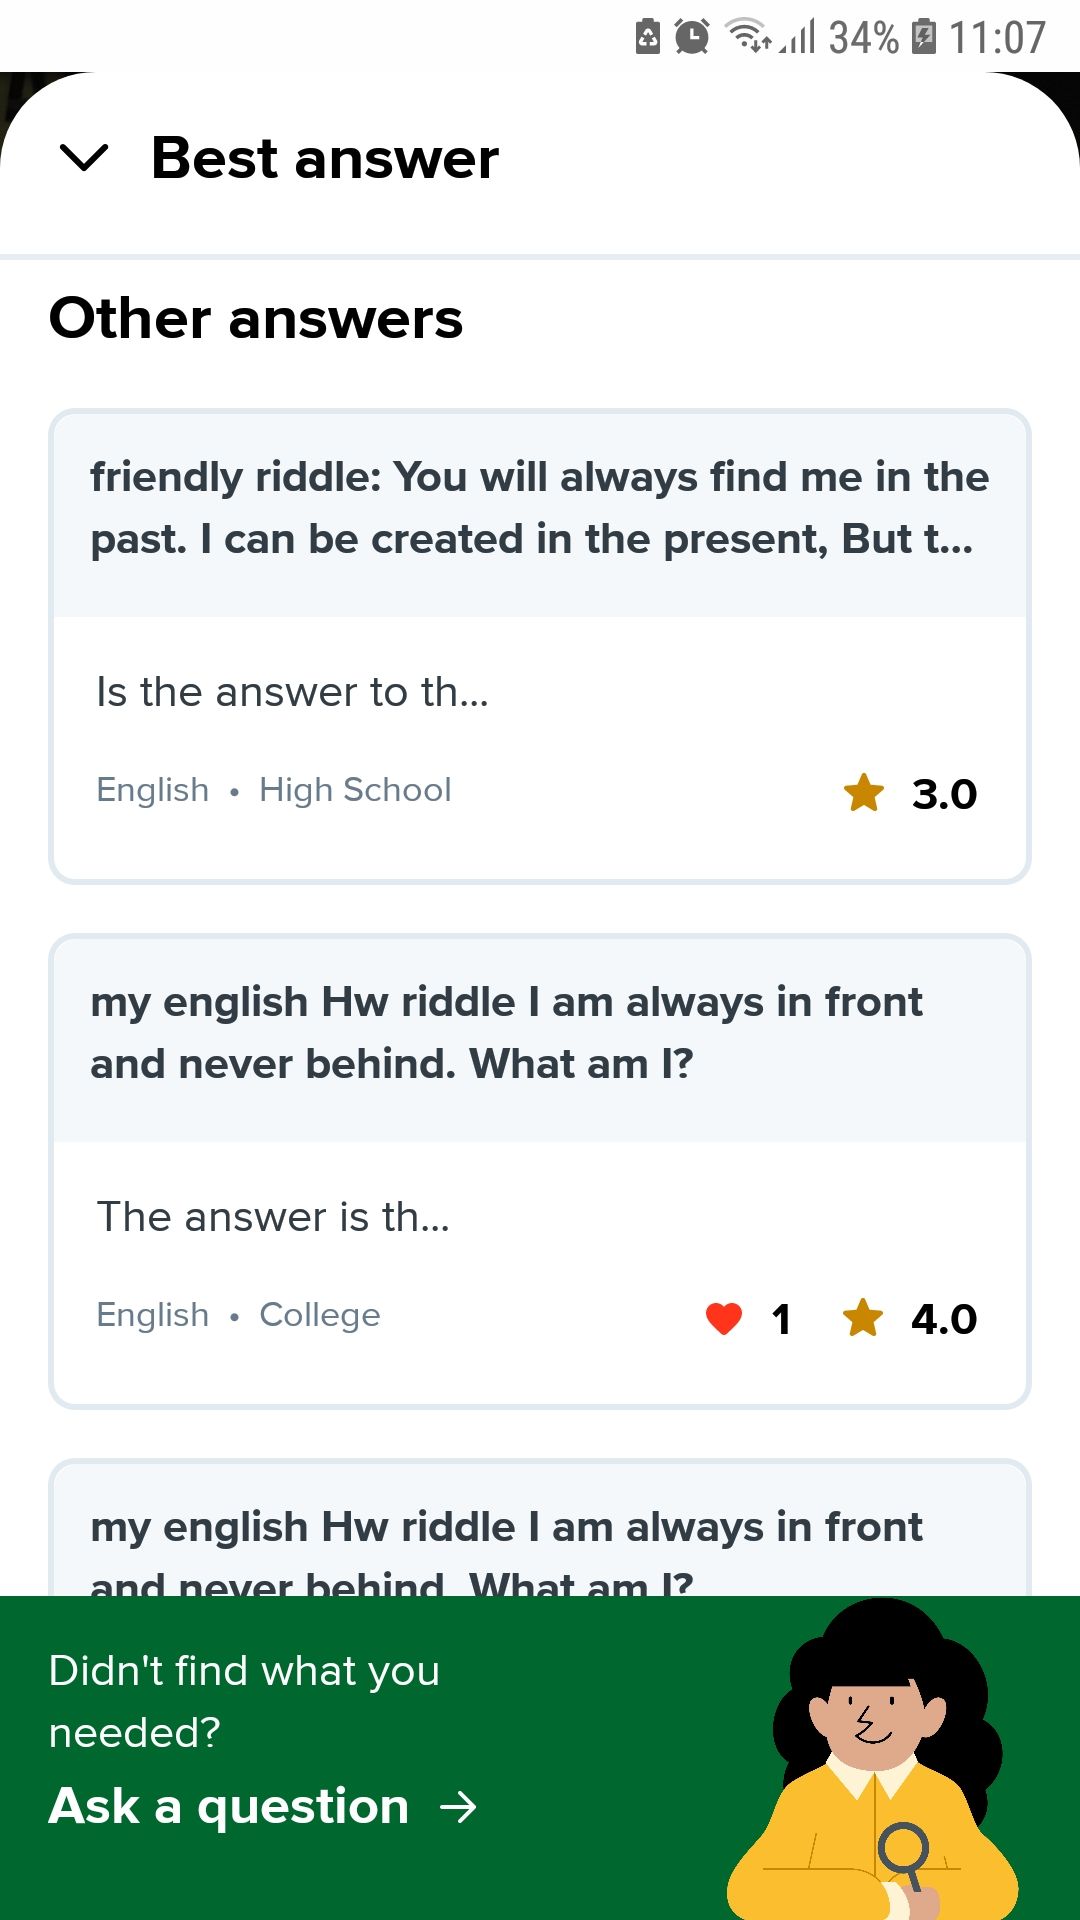Viewport: 1080px width, 1920px height.
Task: Select the College level tag
Action: click(319, 1314)
